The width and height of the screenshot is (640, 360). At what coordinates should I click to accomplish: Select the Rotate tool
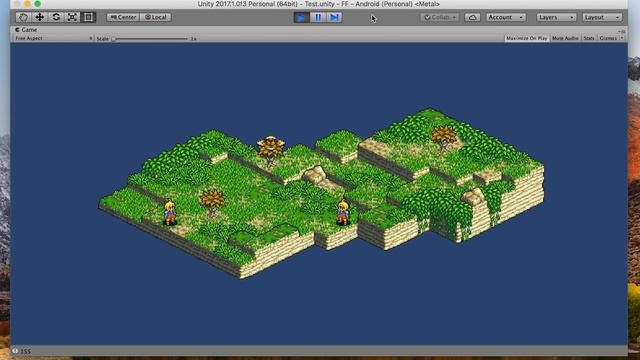coord(56,17)
